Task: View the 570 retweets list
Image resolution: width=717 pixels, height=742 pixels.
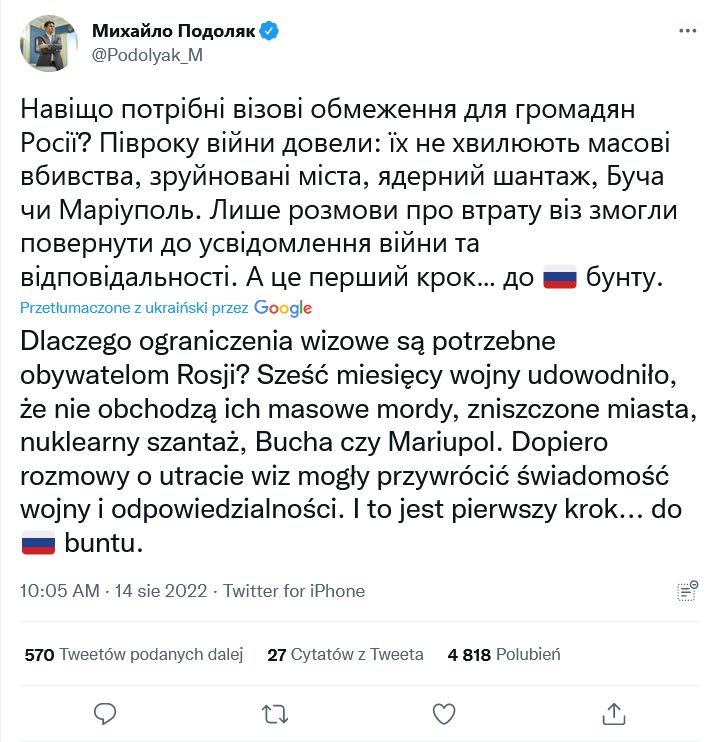Action: click(133, 655)
